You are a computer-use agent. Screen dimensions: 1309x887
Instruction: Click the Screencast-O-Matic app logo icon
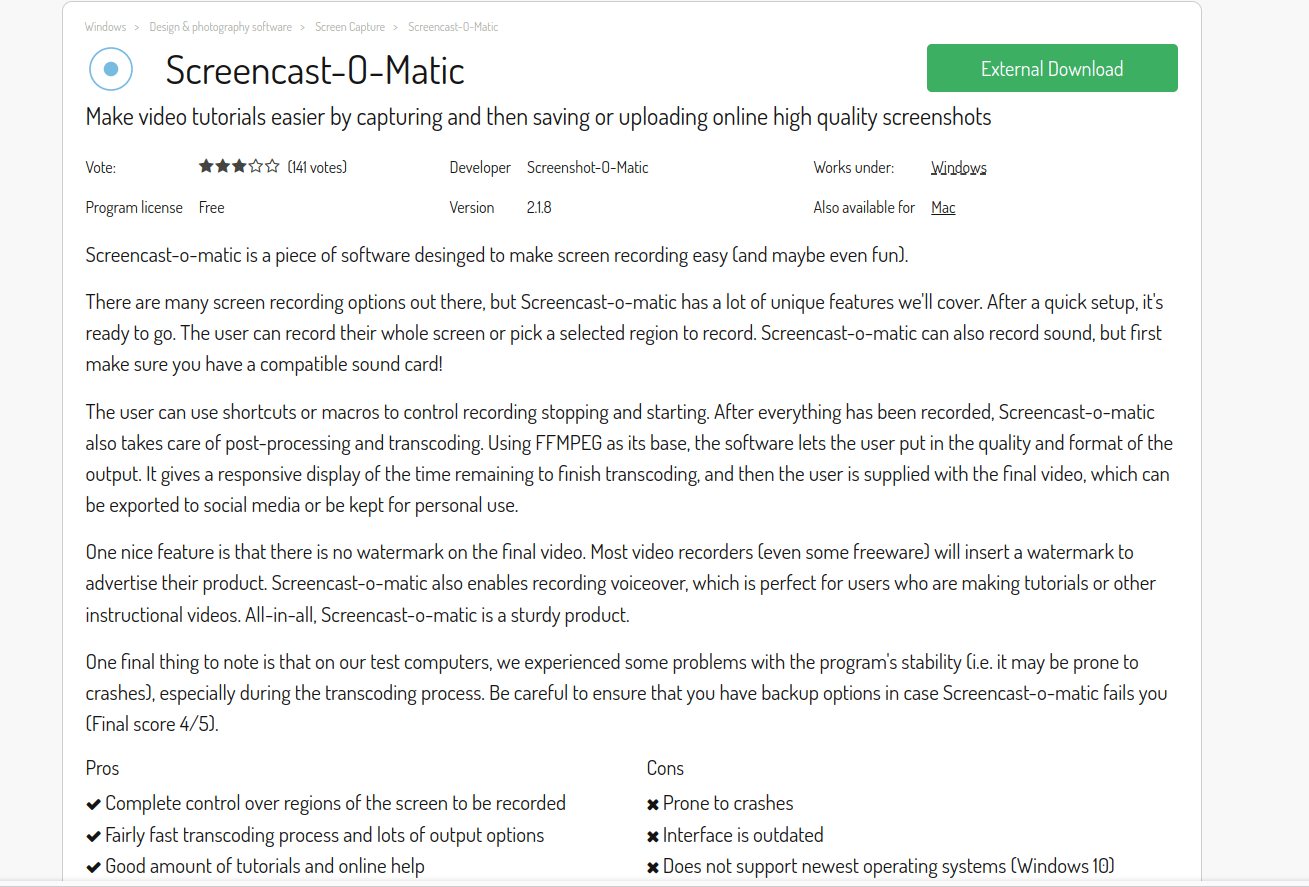coord(111,69)
